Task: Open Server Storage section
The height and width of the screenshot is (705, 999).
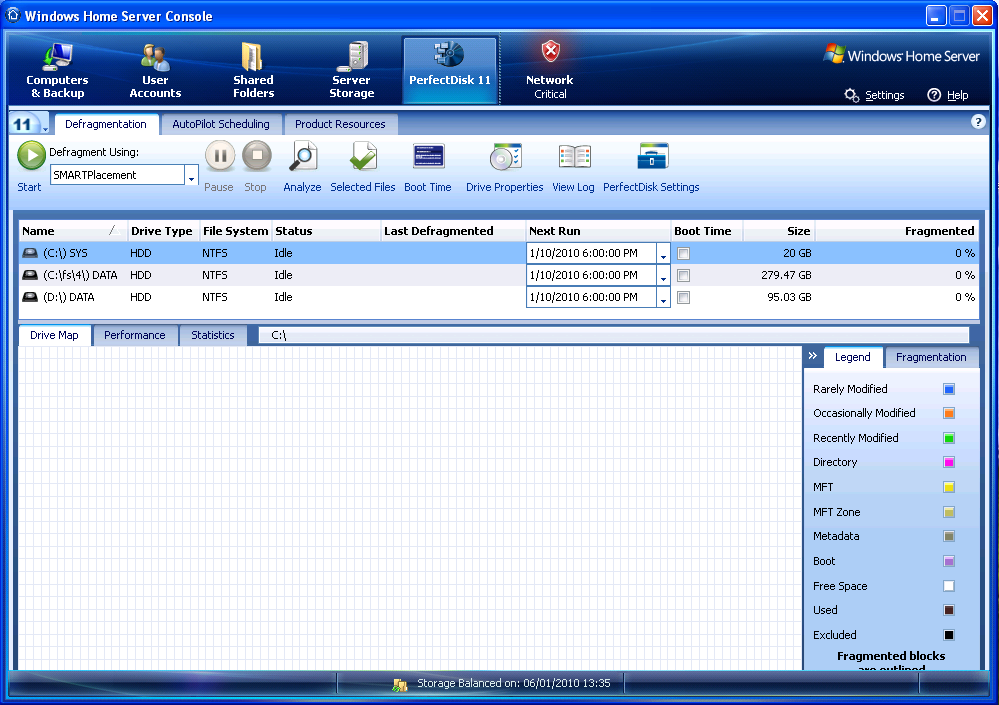Action: click(x=351, y=71)
